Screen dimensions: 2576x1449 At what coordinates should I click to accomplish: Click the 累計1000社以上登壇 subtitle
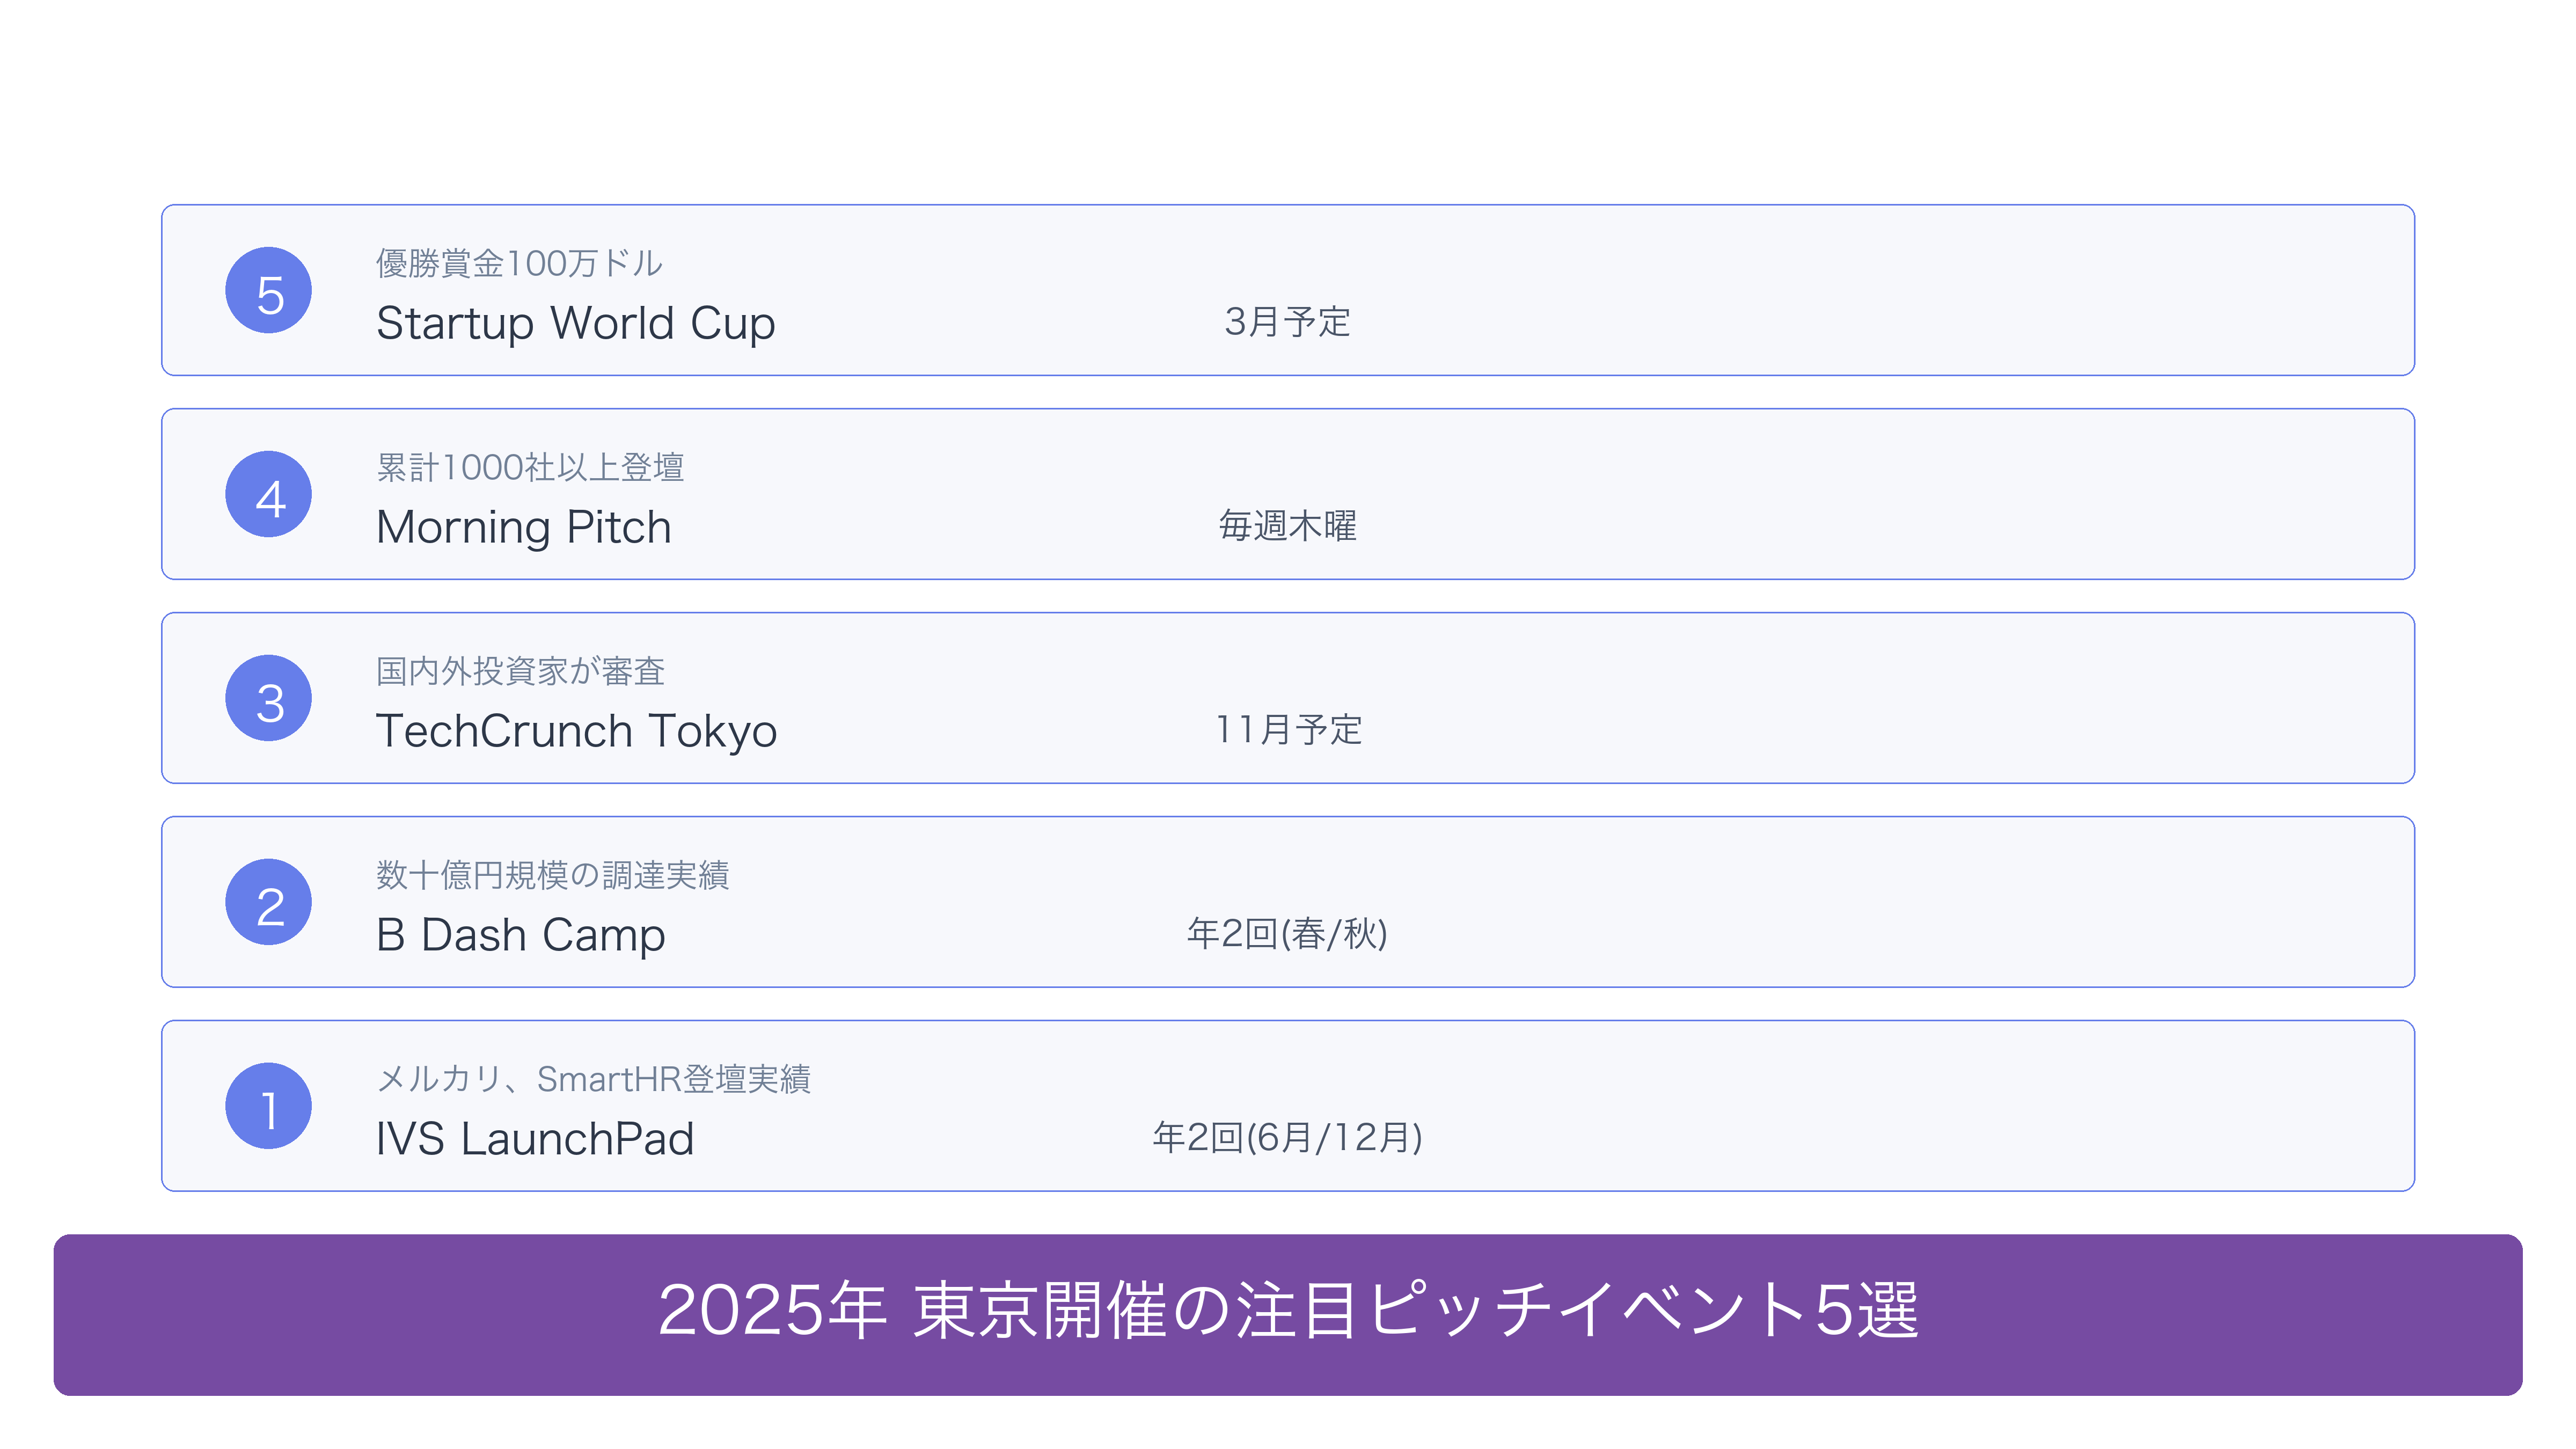(530, 468)
